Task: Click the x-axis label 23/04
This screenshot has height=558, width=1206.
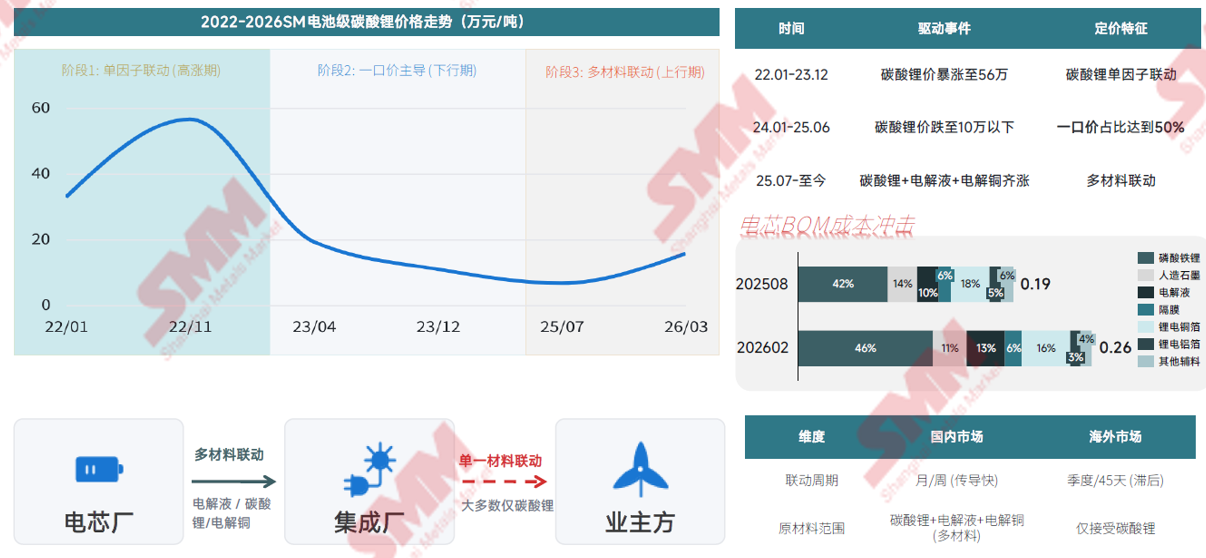Action: tap(314, 326)
